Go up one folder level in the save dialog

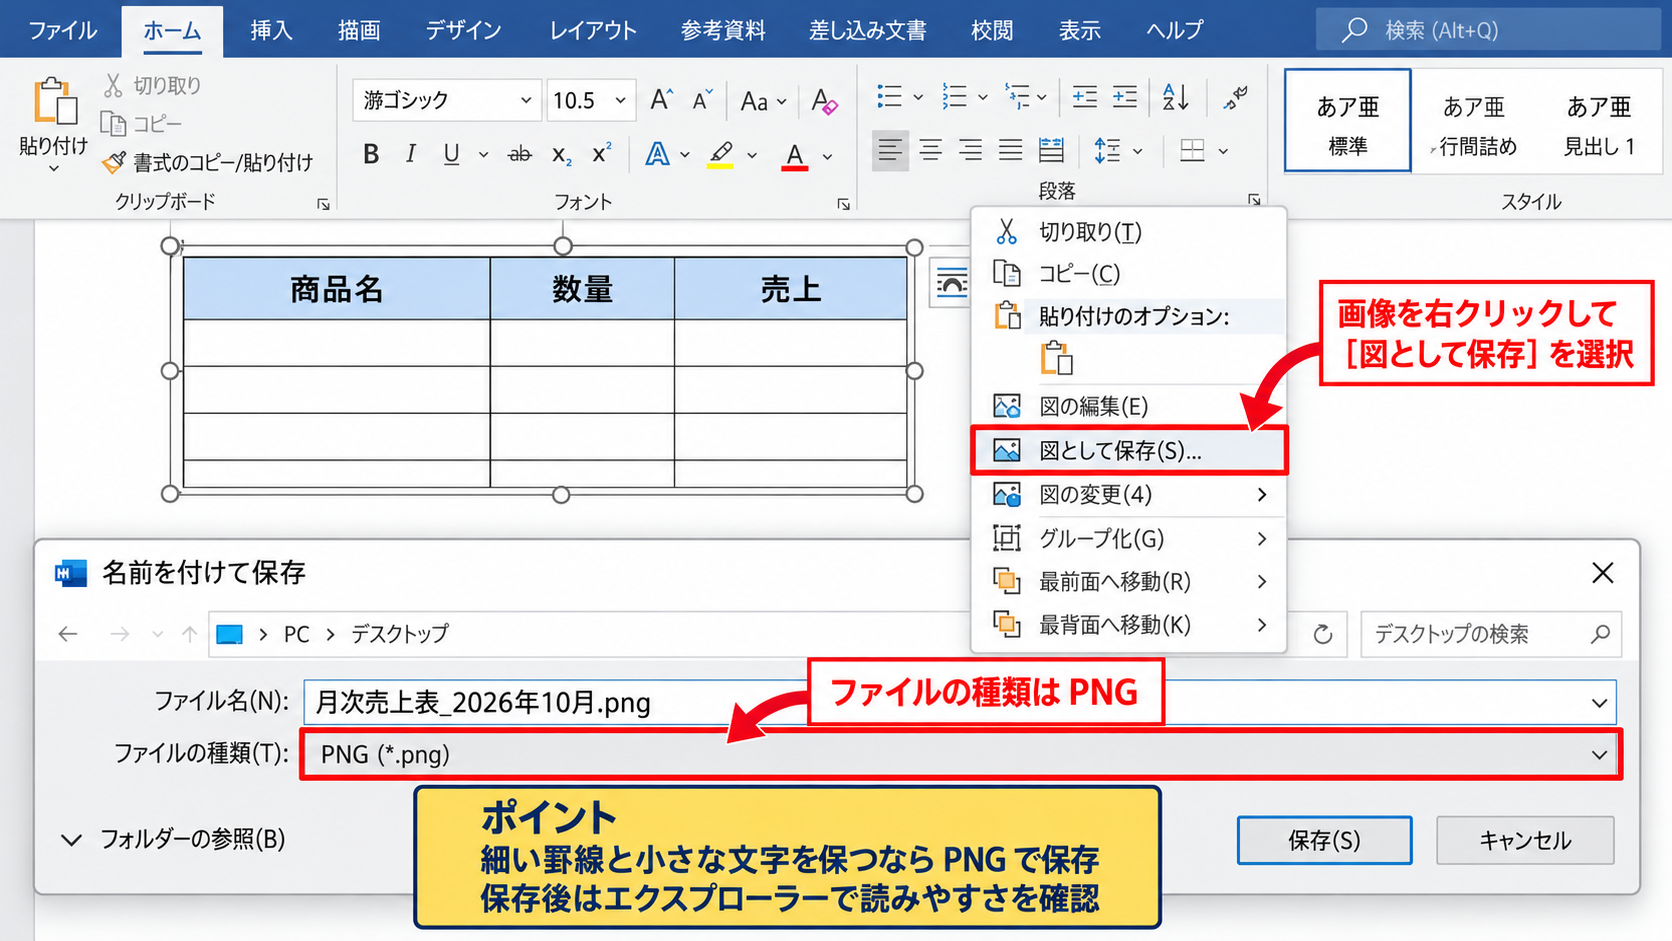189,634
